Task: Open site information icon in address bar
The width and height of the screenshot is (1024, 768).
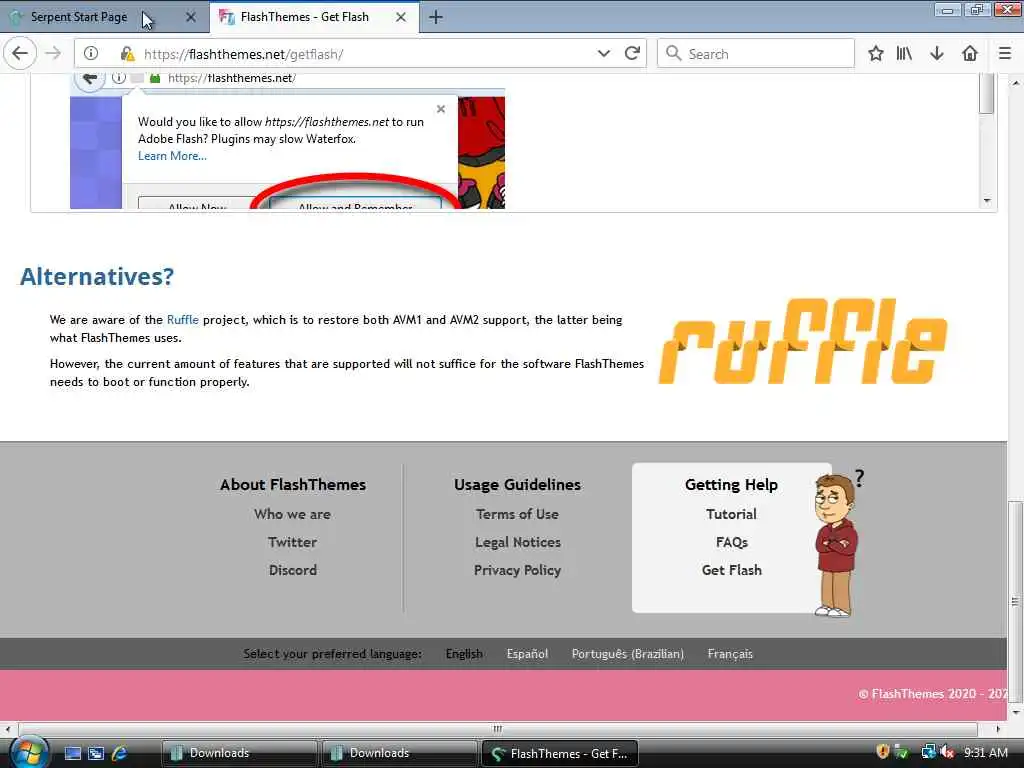Action: (91, 54)
